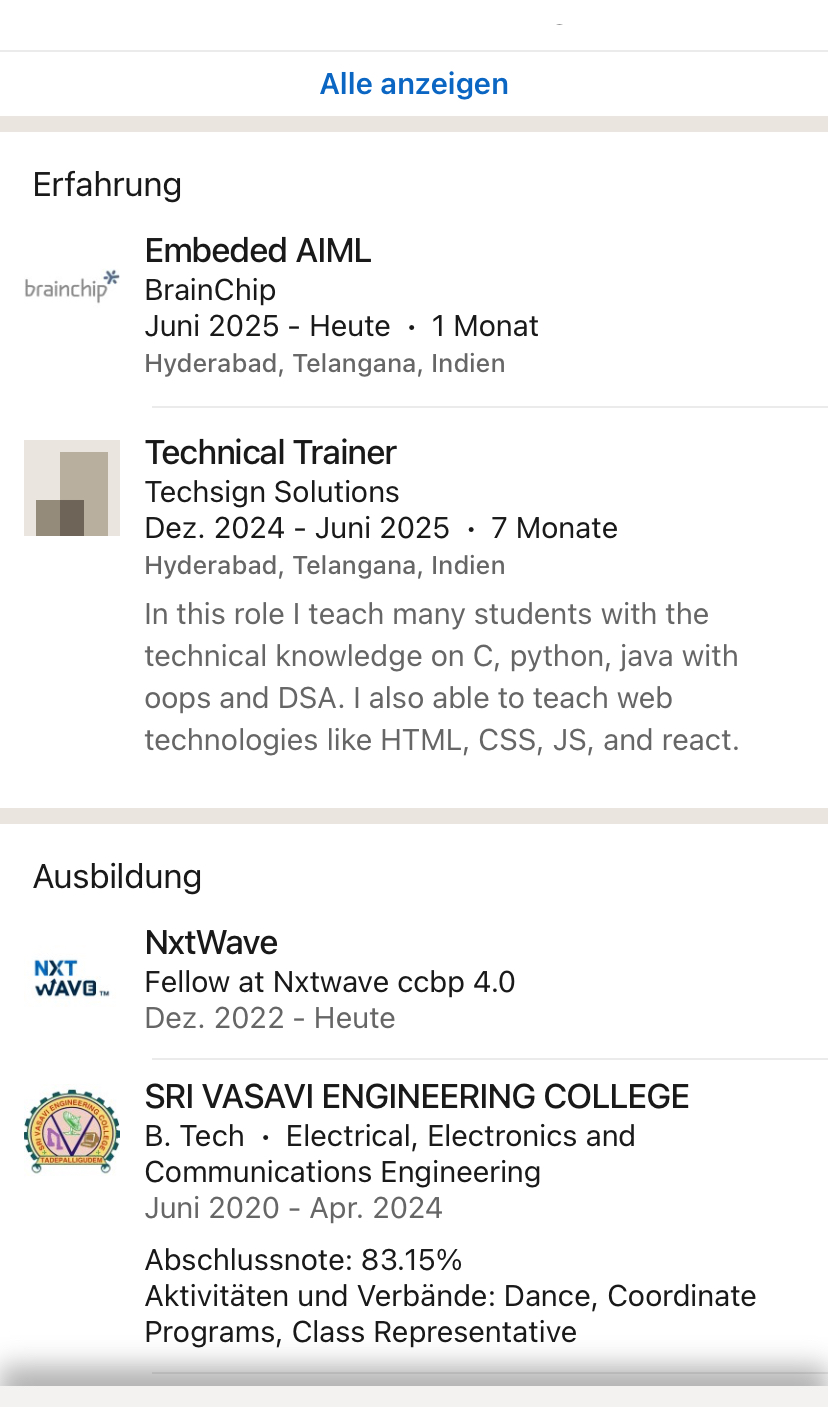Tap Fellow at Nxtwave ccbp 4.0 text
The width and height of the screenshot is (828, 1407).
coord(330,982)
